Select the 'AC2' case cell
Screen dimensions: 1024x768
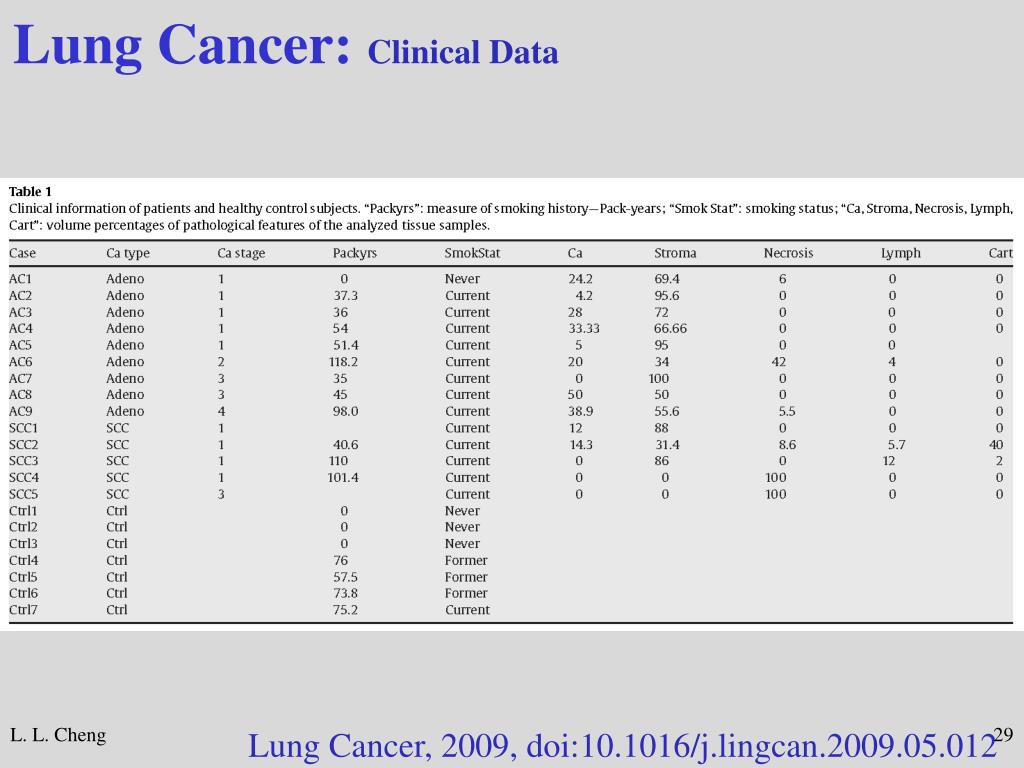tap(20, 296)
